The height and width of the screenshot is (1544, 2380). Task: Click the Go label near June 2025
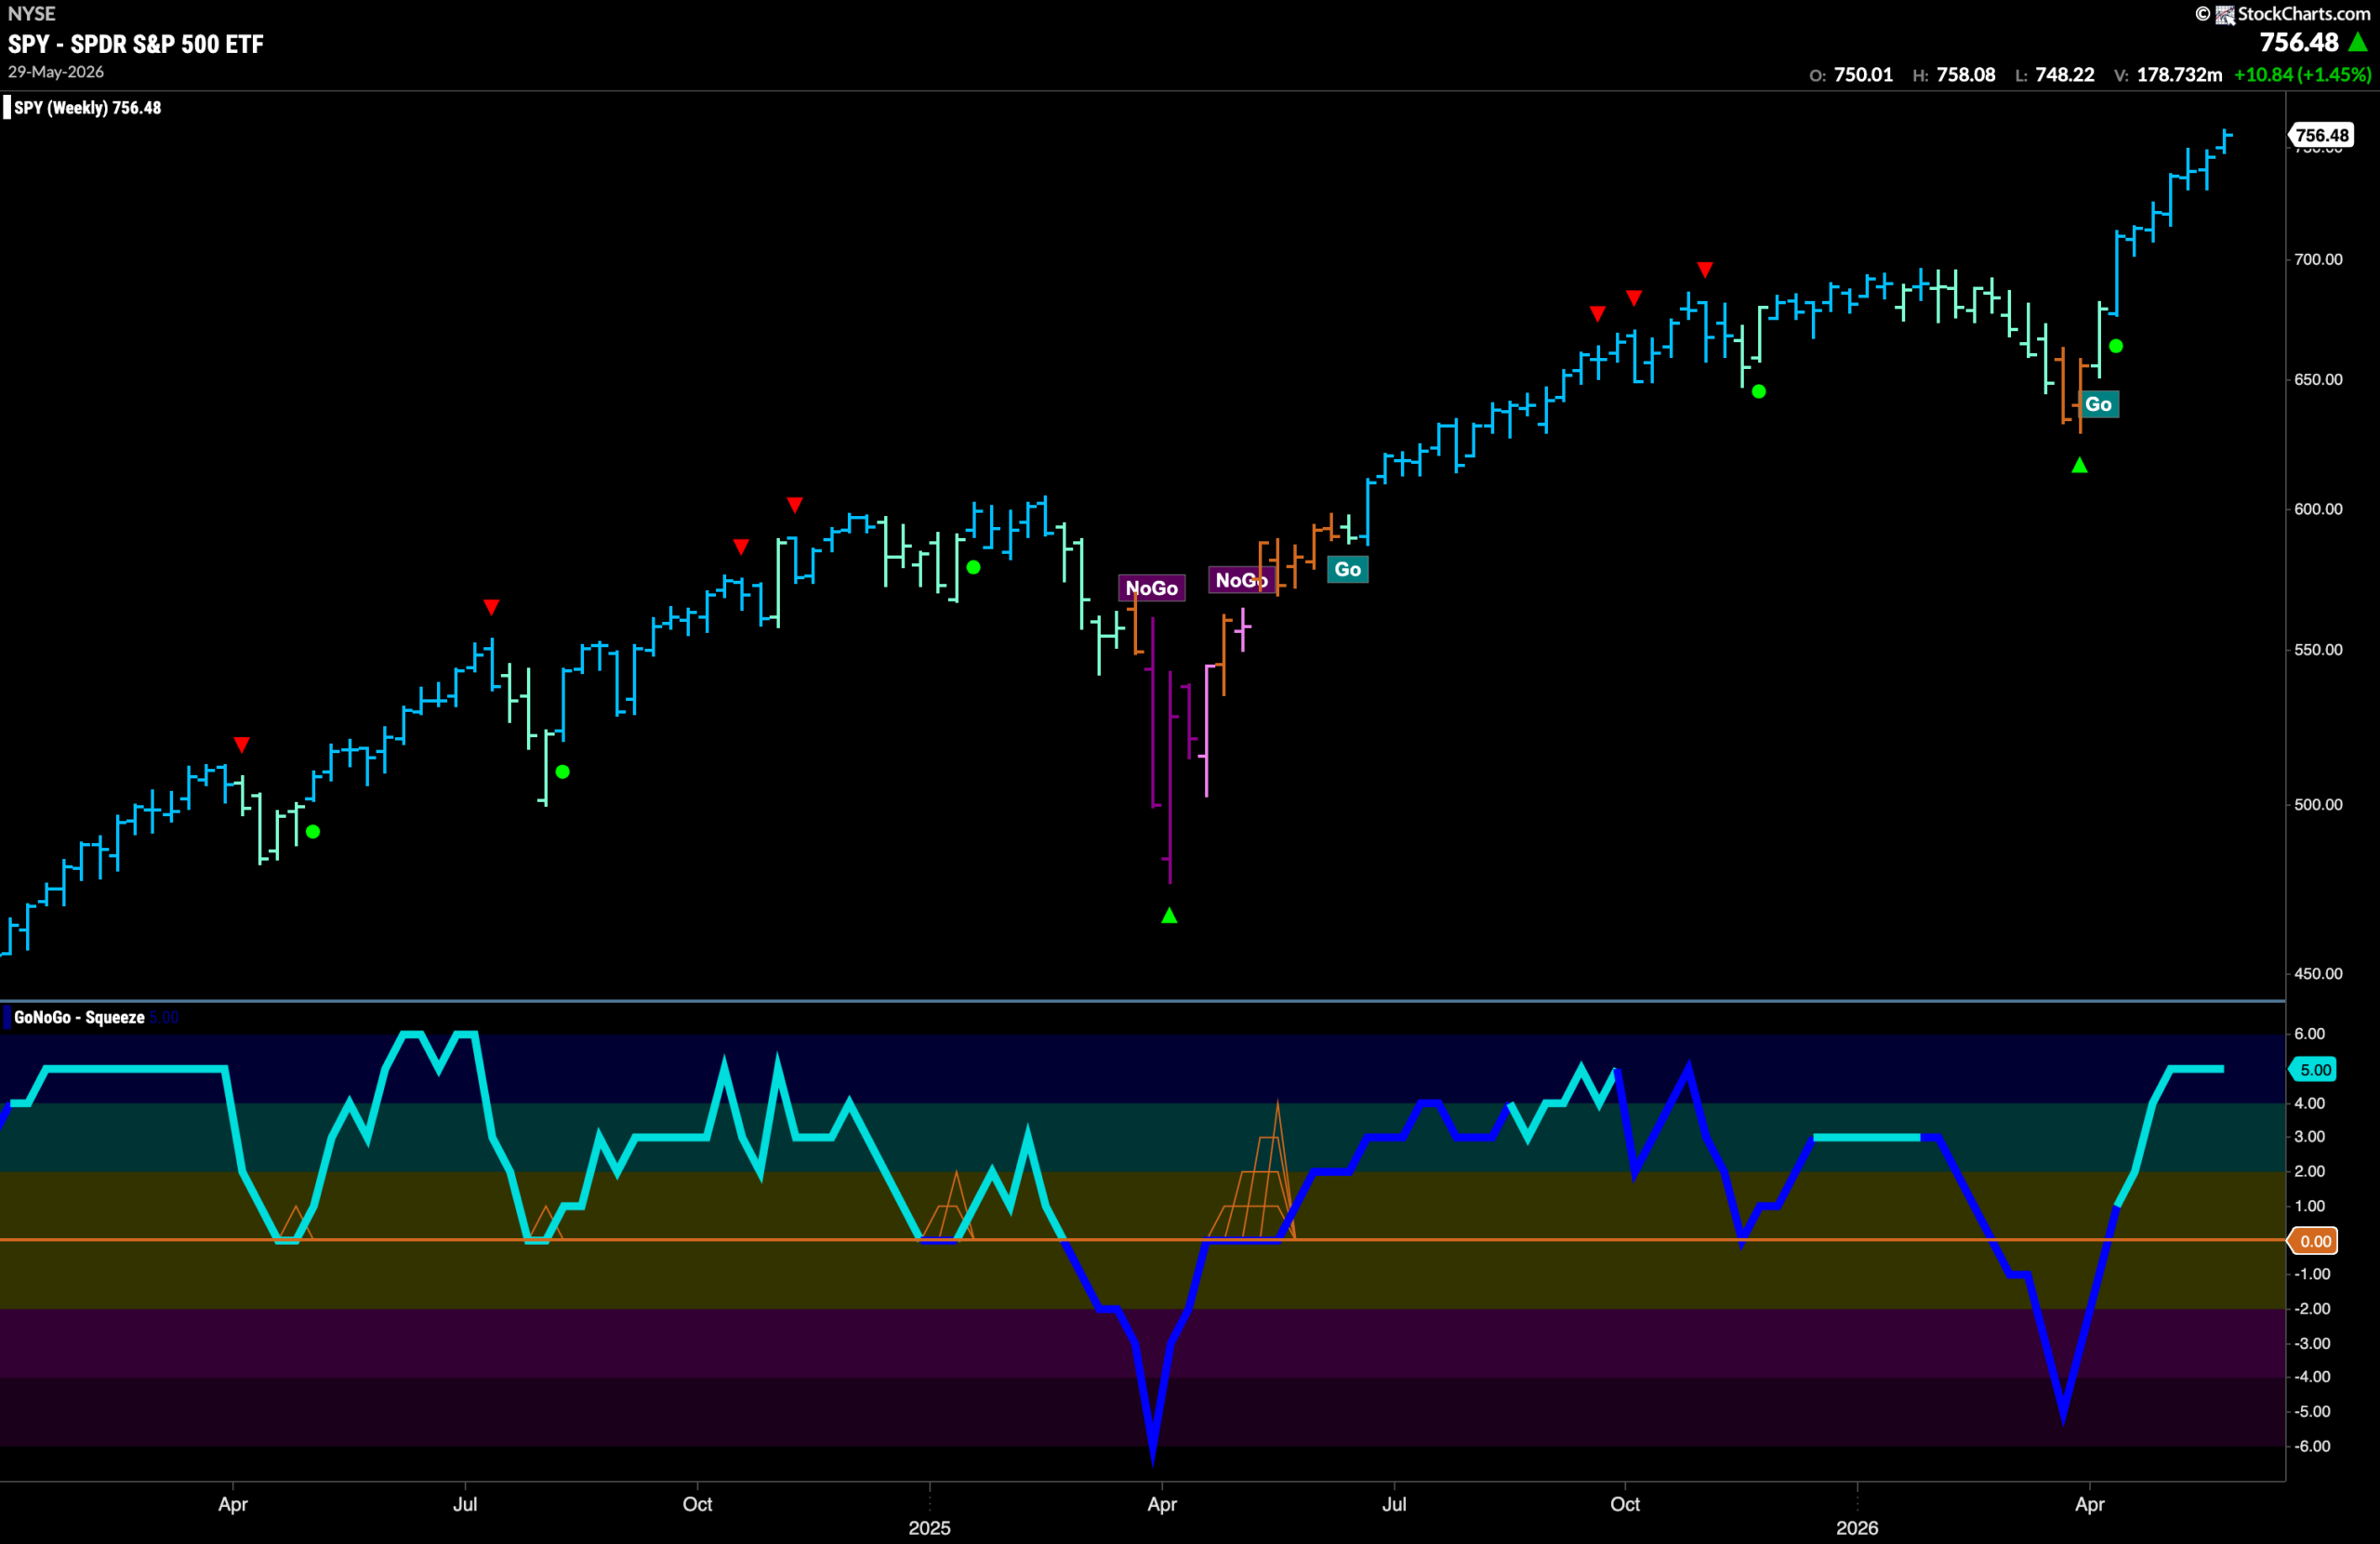pyautogui.click(x=1347, y=569)
